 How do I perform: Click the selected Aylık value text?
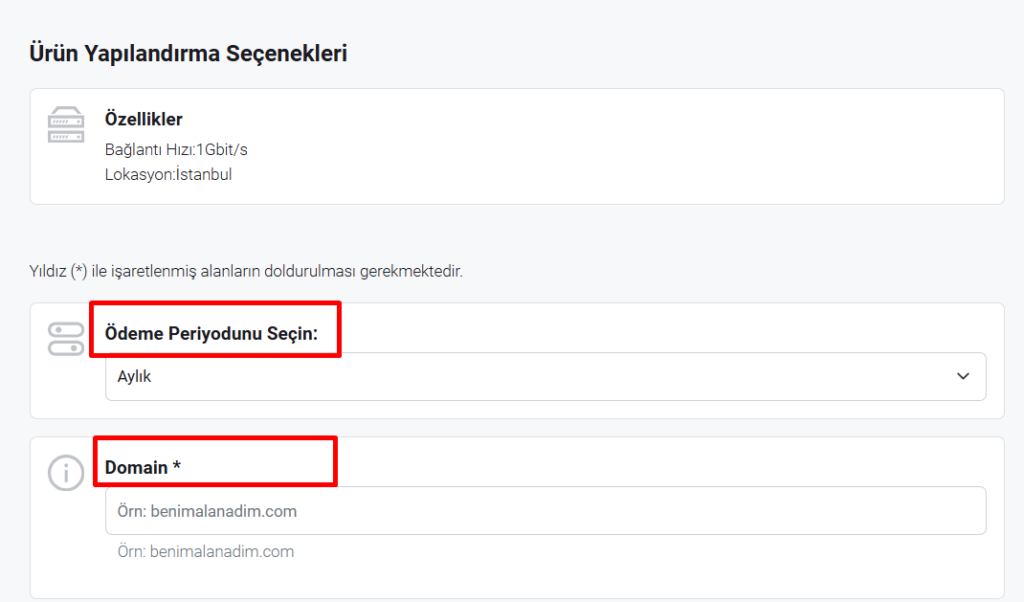[135, 377]
